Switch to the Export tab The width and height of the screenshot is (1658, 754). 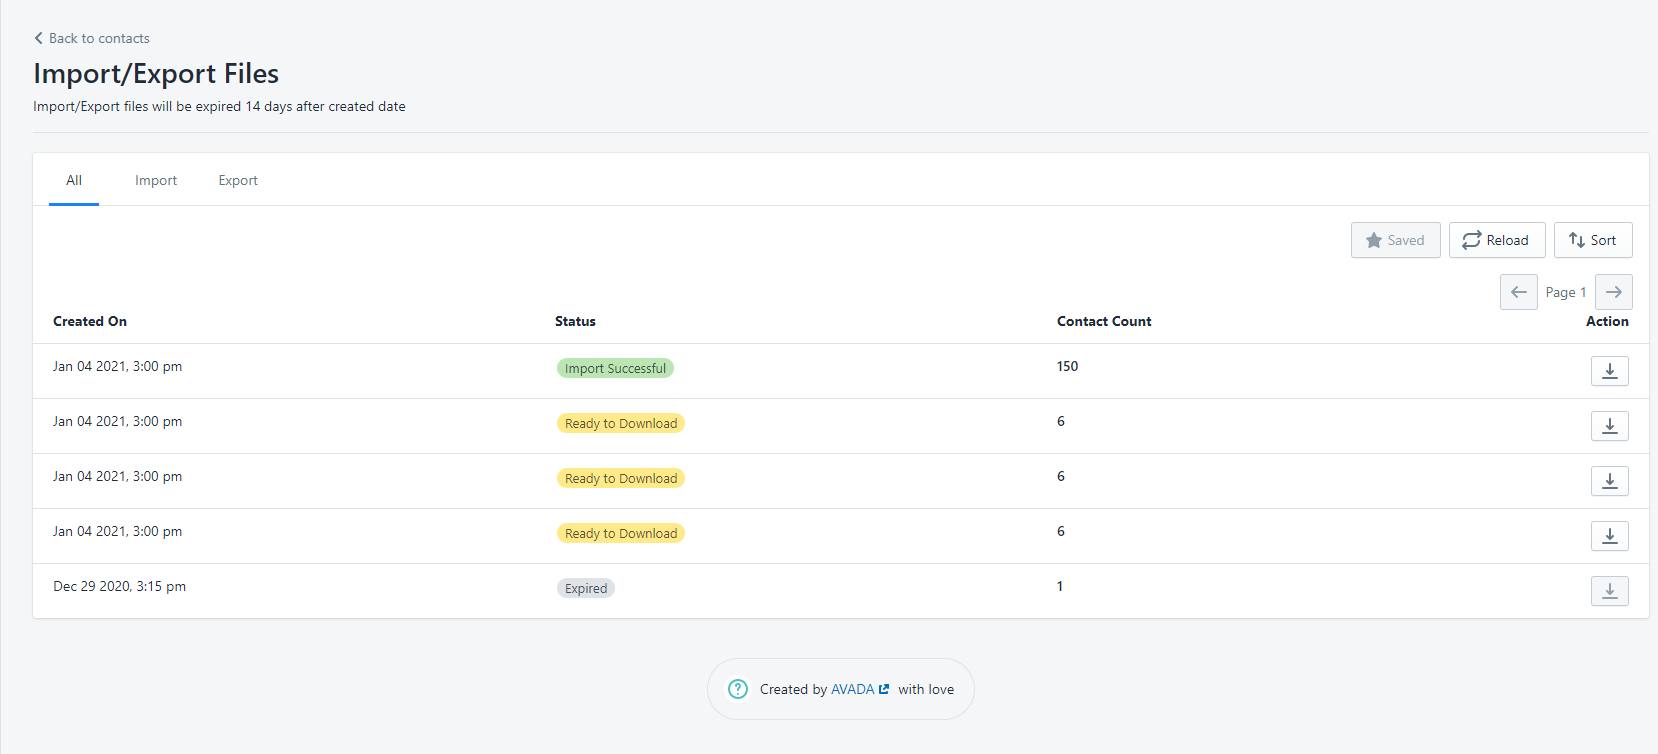click(238, 181)
